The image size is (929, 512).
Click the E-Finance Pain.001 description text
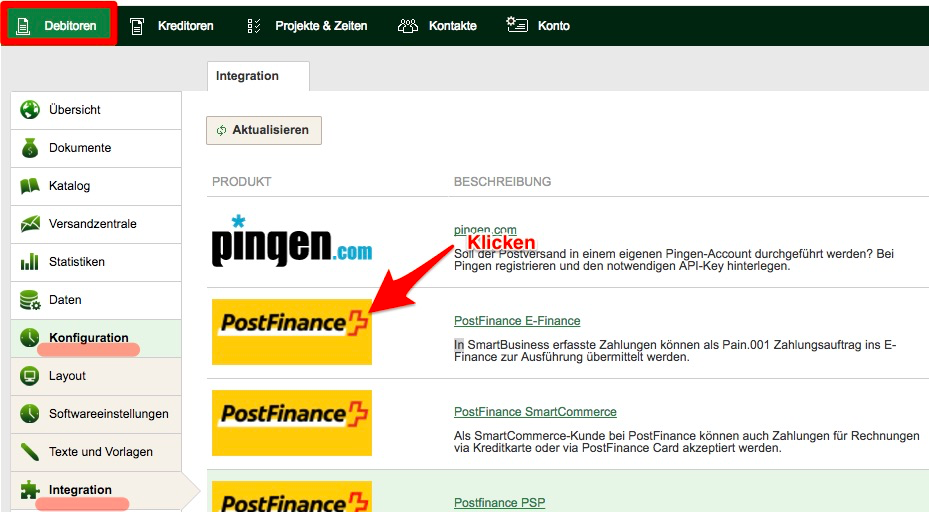(x=675, y=351)
